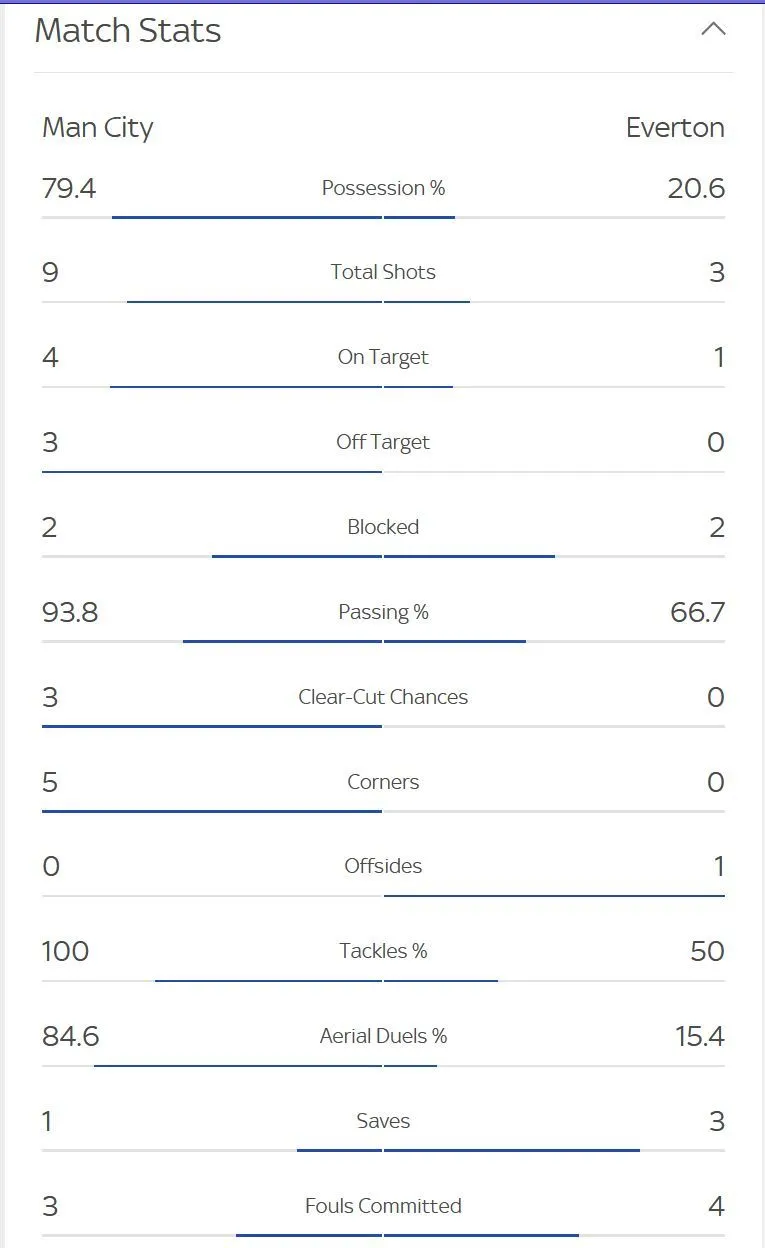Click the Fouls Committed label
This screenshot has height=1248, width=765.
point(383,1206)
